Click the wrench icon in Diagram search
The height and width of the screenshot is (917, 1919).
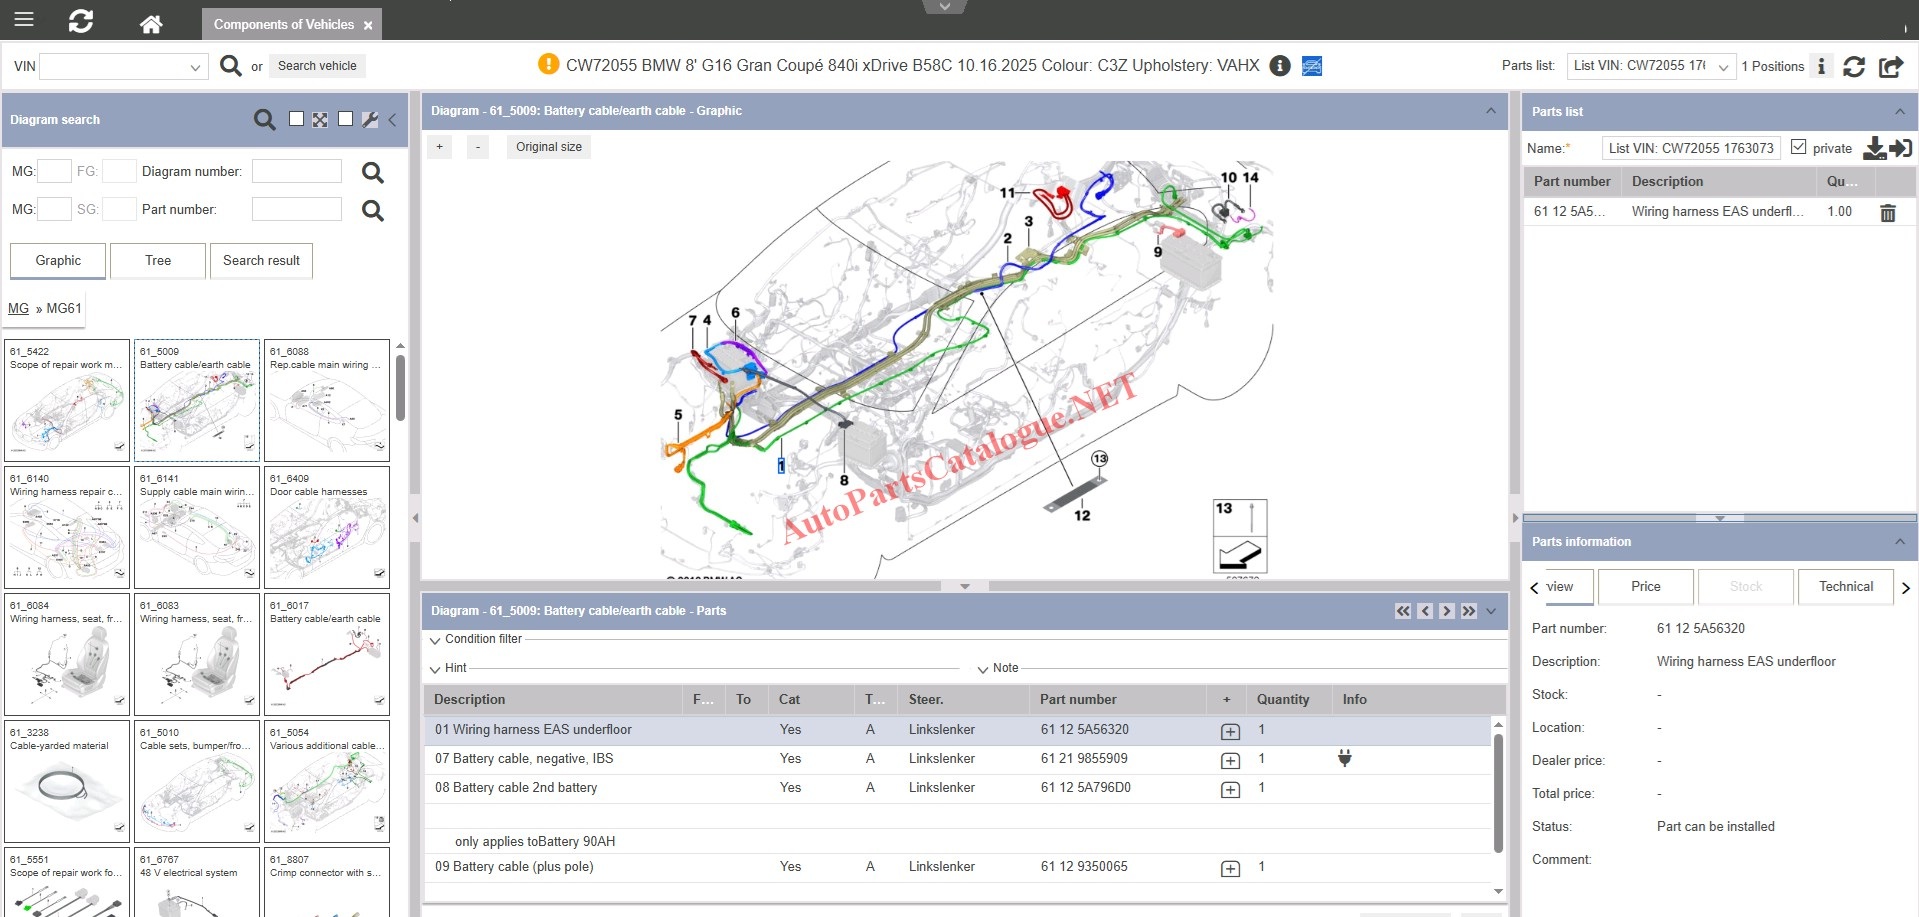point(370,120)
